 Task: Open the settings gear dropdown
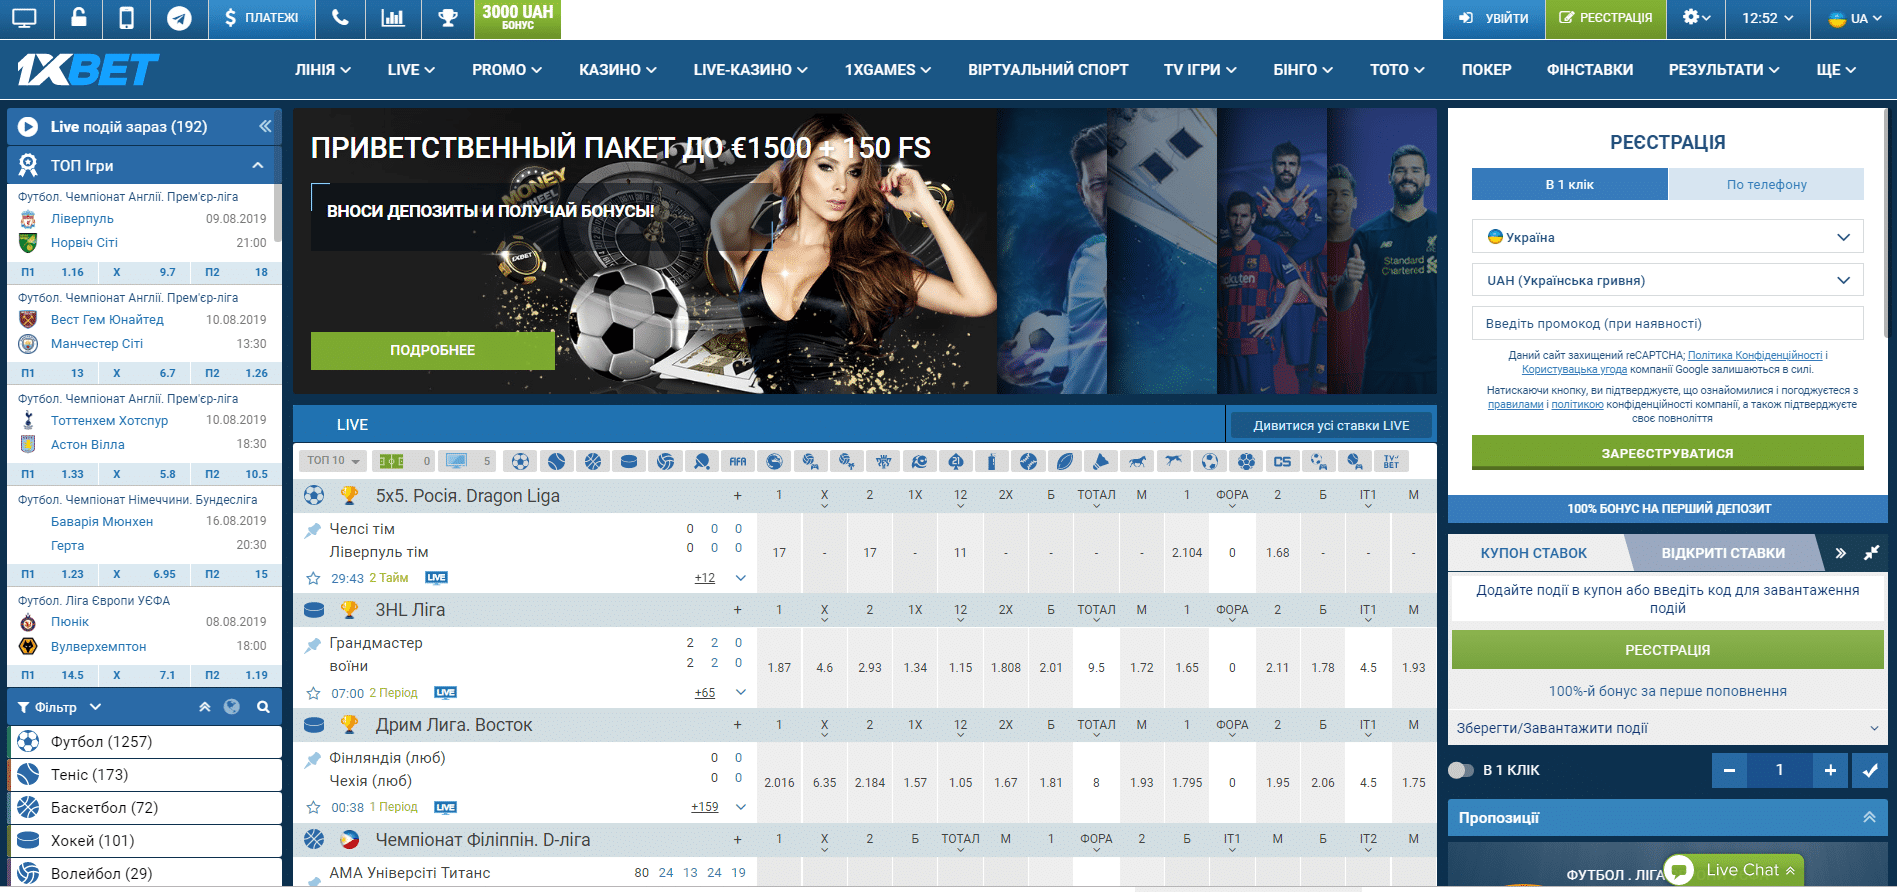coord(1696,18)
